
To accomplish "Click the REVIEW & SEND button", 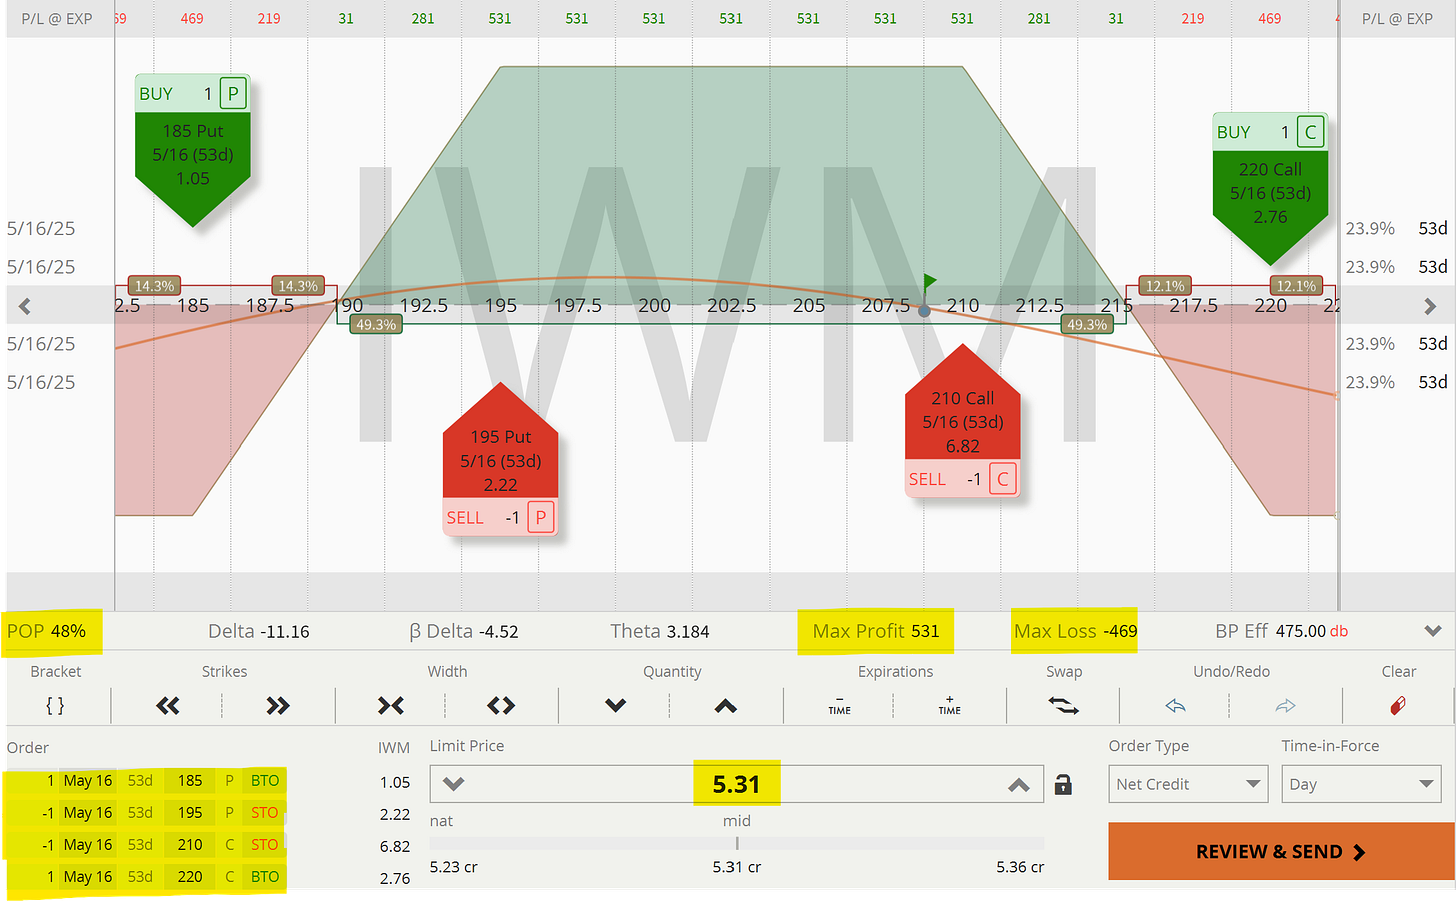I will [x=1281, y=852].
